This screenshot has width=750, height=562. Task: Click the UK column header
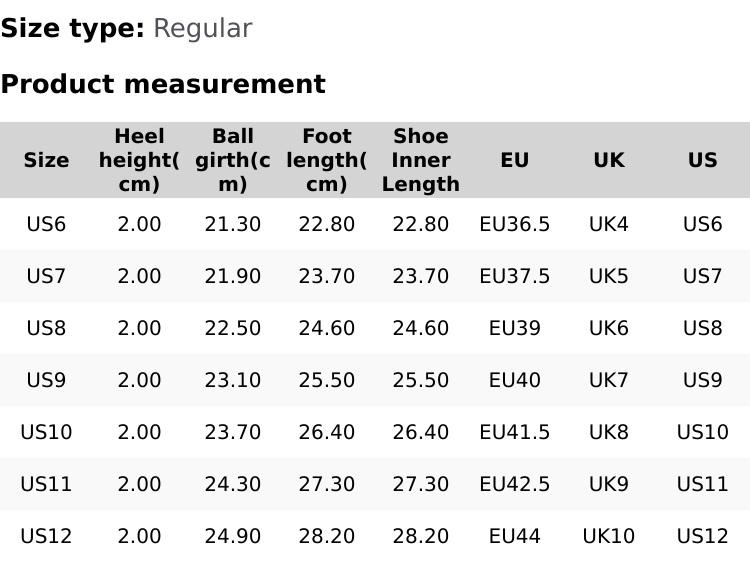click(x=608, y=160)
